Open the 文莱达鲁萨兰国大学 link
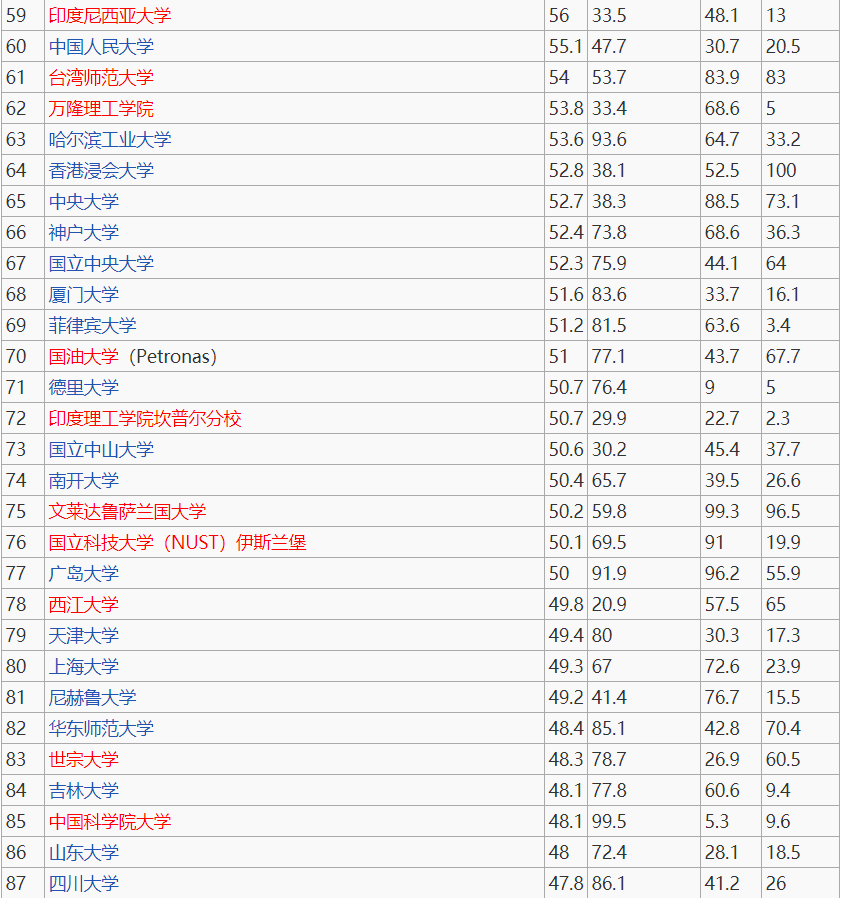Viewport: 841px width, 898px height. tap(120, 511)
